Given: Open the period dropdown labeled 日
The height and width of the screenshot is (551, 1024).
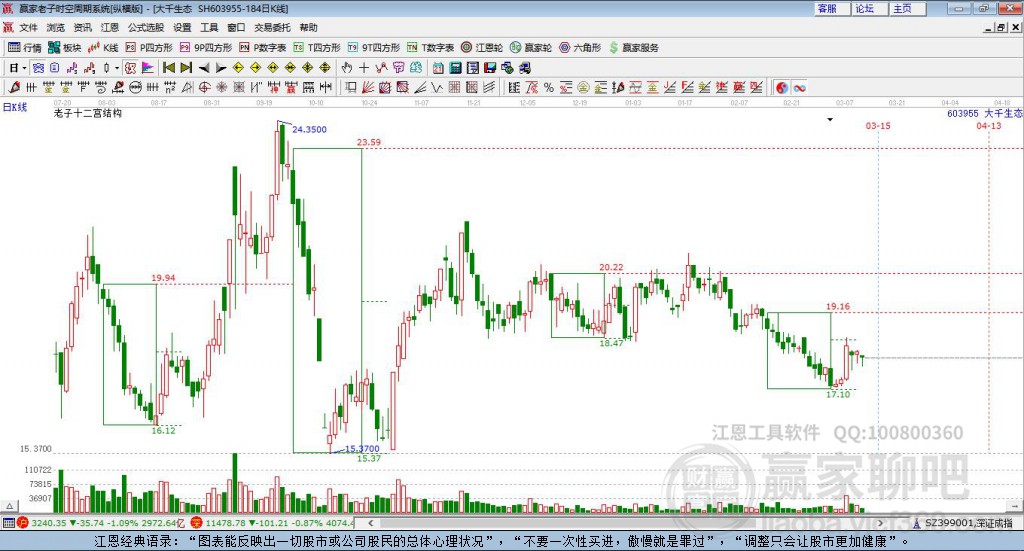Looking at the screenshot, I should point(17,68).
